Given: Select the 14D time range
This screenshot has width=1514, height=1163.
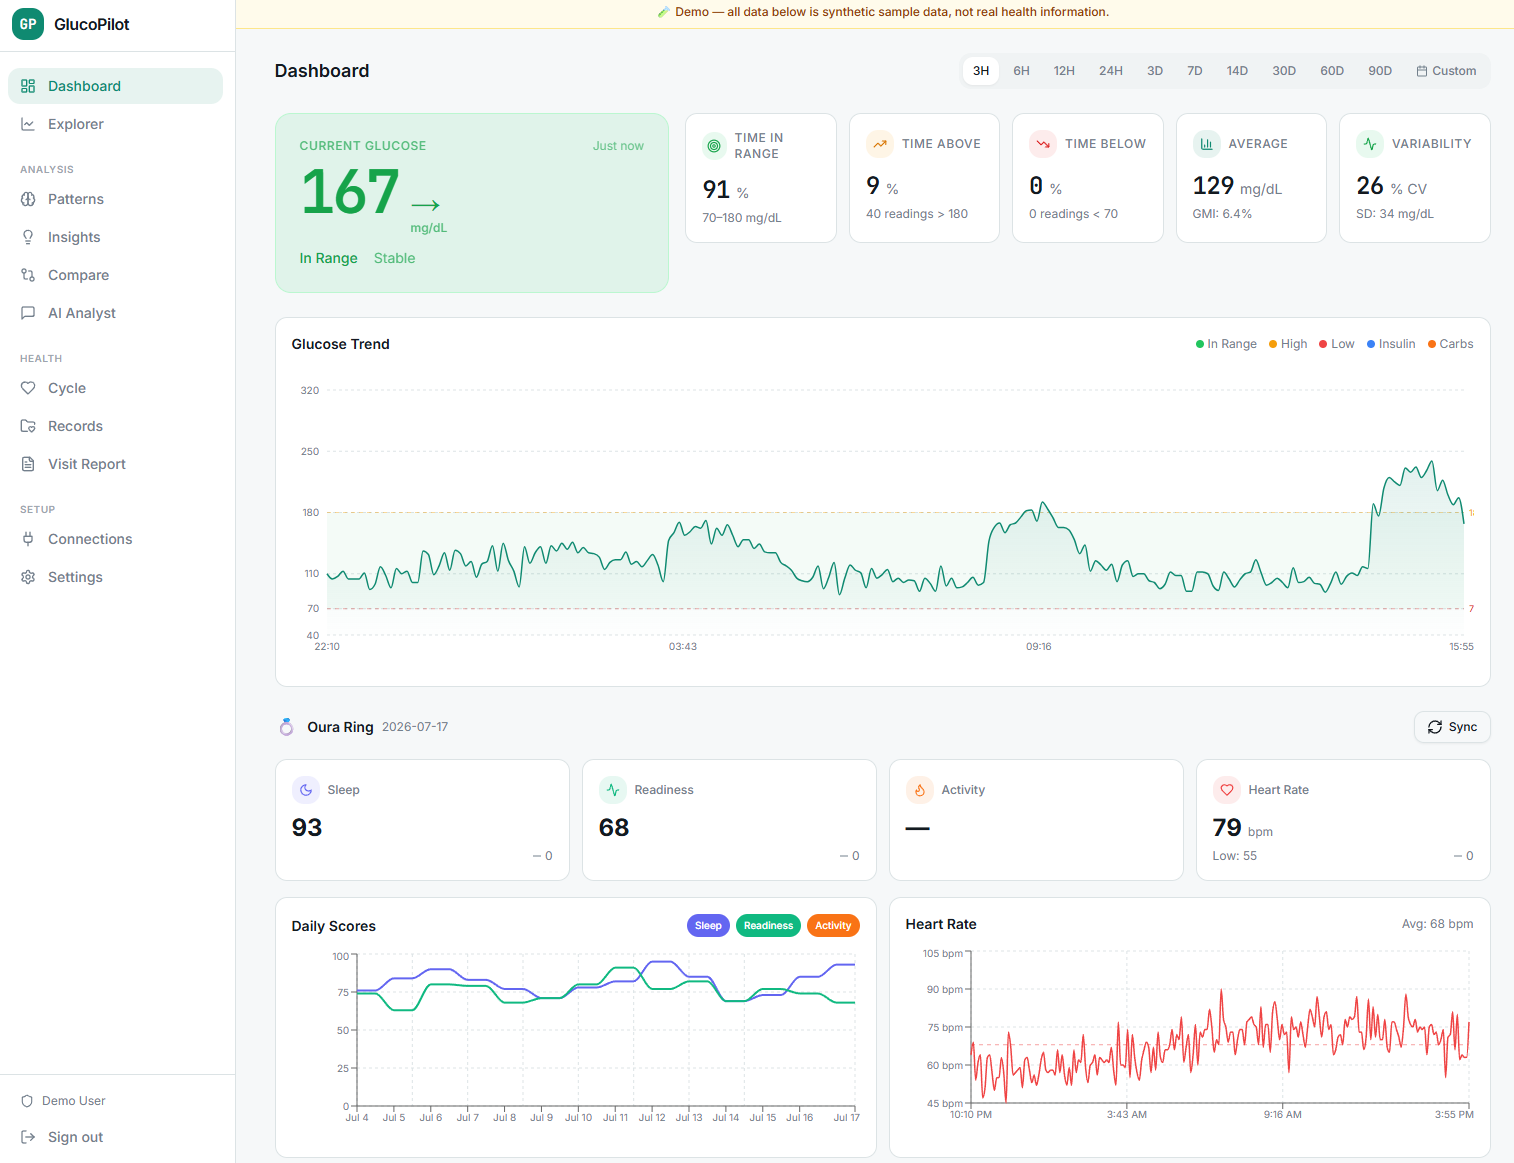Looking at the screenshot, I should pyautogui.click(x=1237, y=71).
